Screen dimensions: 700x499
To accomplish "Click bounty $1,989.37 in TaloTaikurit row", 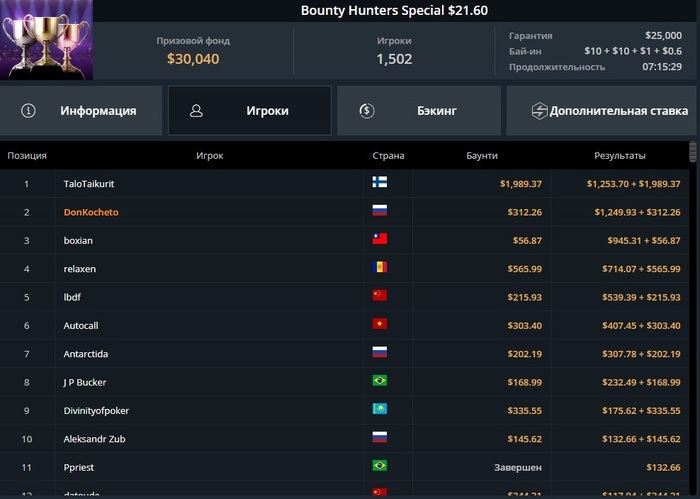I will click(x=521, y=184).
